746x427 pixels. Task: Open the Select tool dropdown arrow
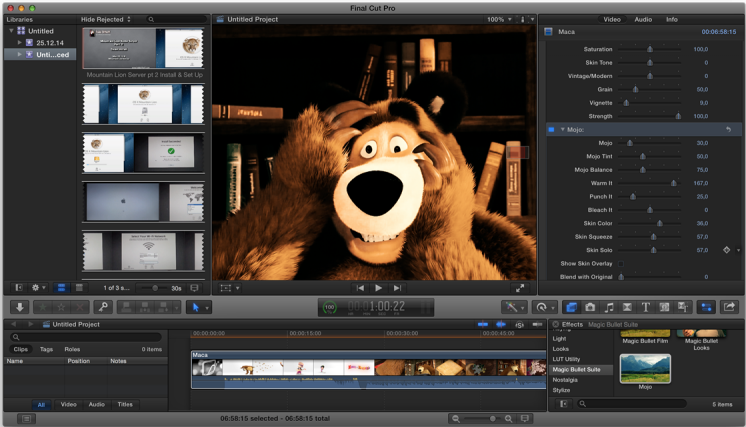coord(207,308)
